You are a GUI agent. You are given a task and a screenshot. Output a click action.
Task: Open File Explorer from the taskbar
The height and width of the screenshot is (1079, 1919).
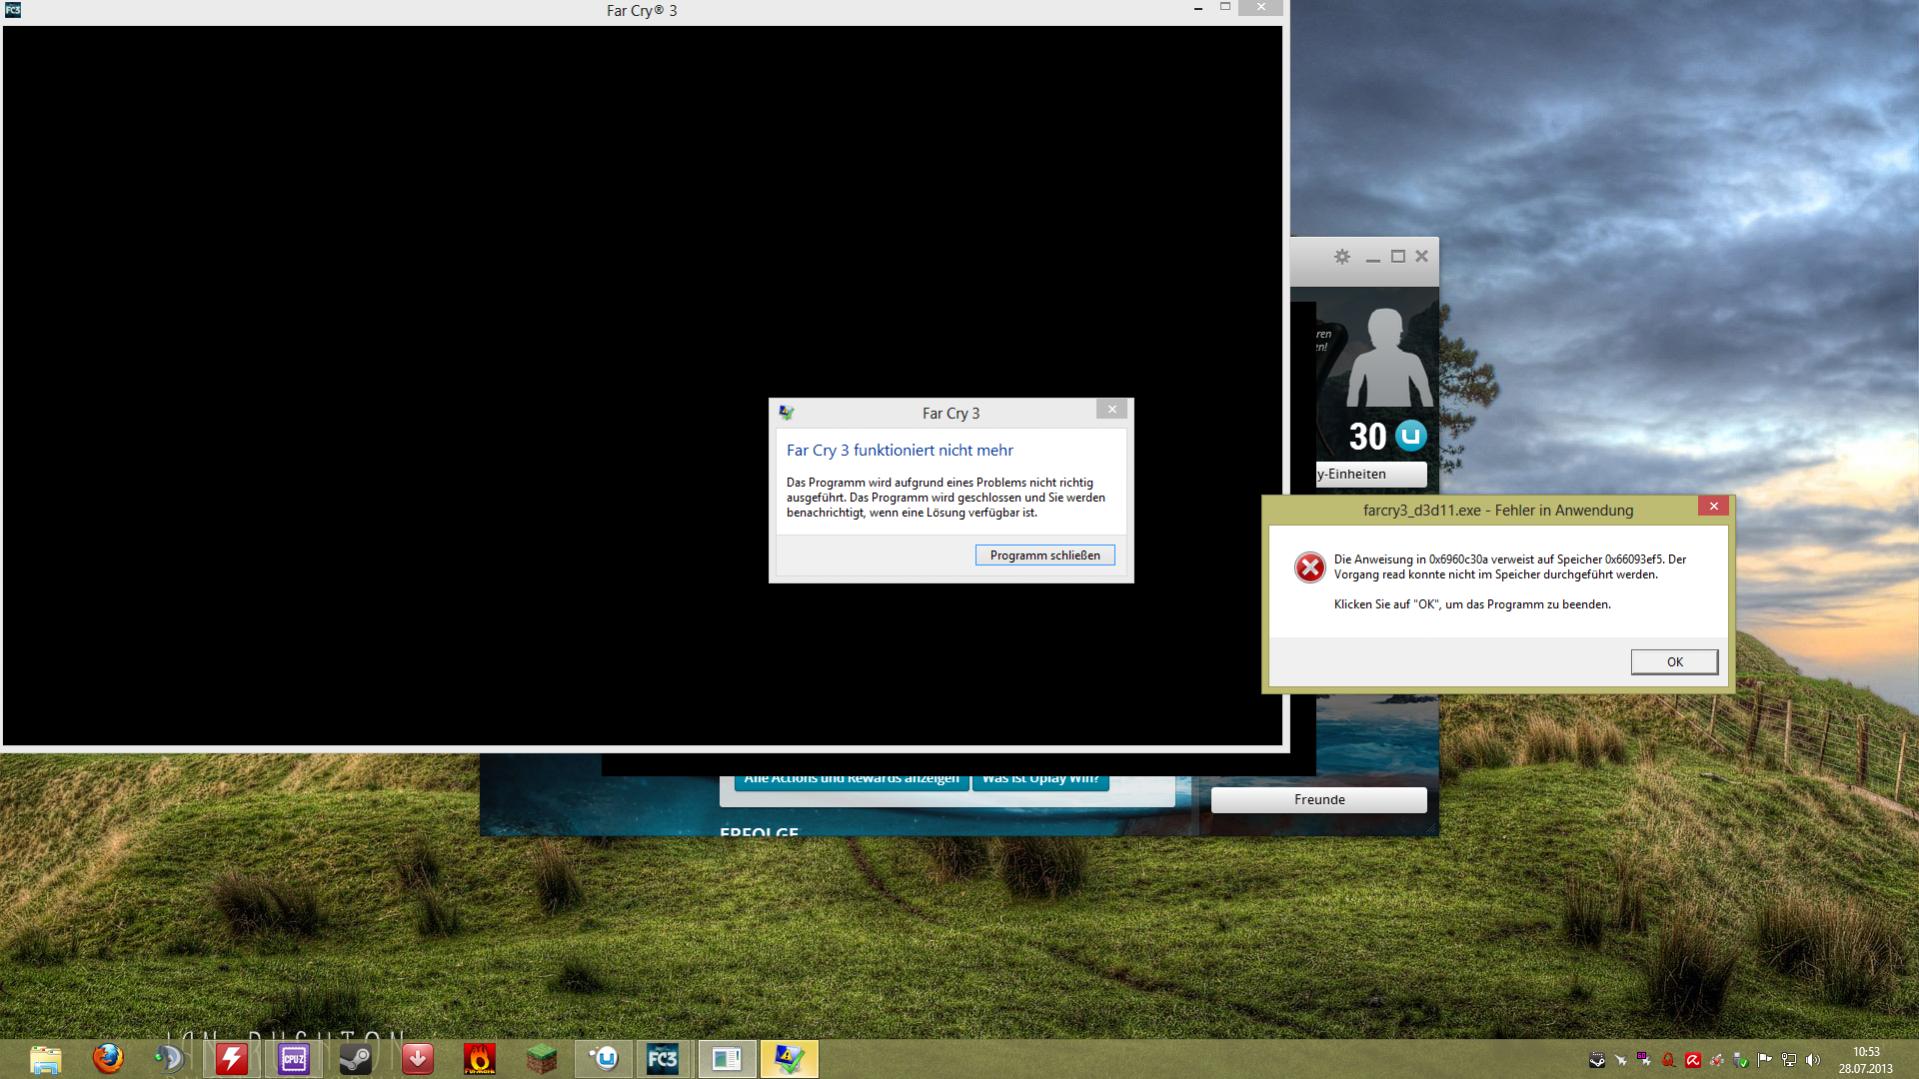coord(45,1059)
